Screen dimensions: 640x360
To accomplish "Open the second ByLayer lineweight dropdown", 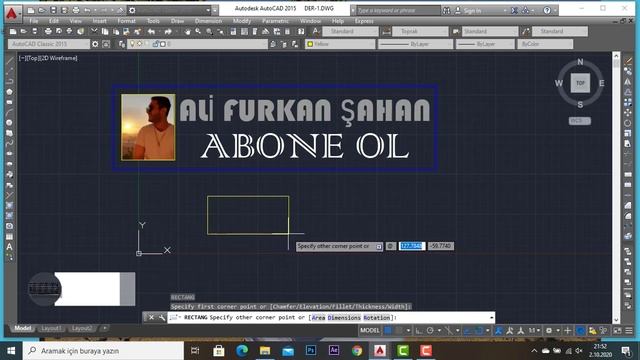I will 485,44.
